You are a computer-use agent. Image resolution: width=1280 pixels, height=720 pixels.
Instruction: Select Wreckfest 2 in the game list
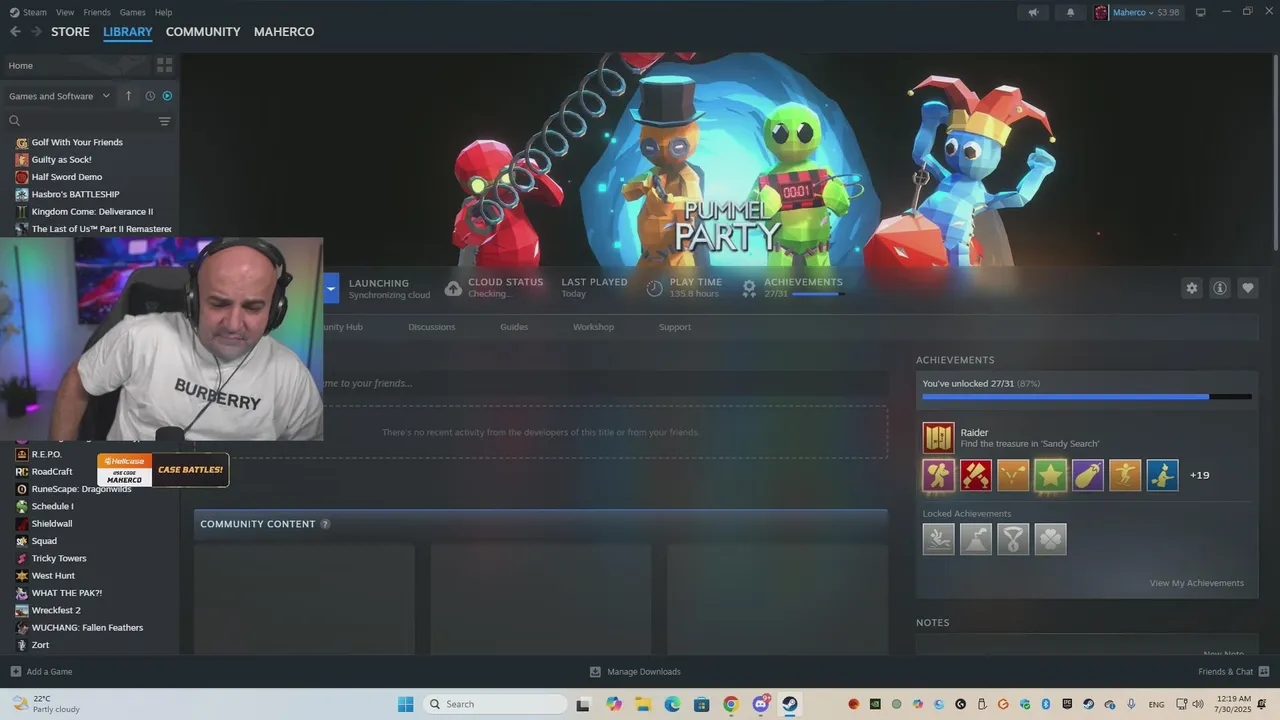[56, 610]
